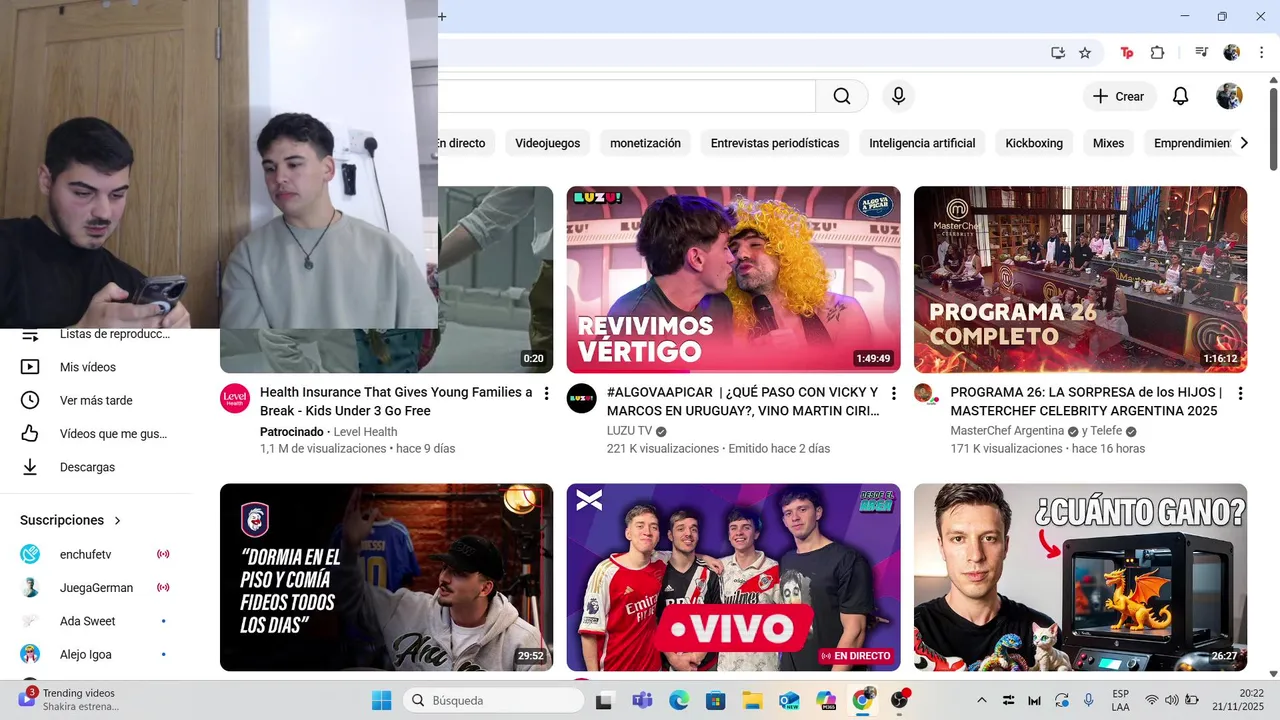Screen dimensions: 1280x720
Task: Open the Dormía en el piso thumbnail
Action: point(386,578)
